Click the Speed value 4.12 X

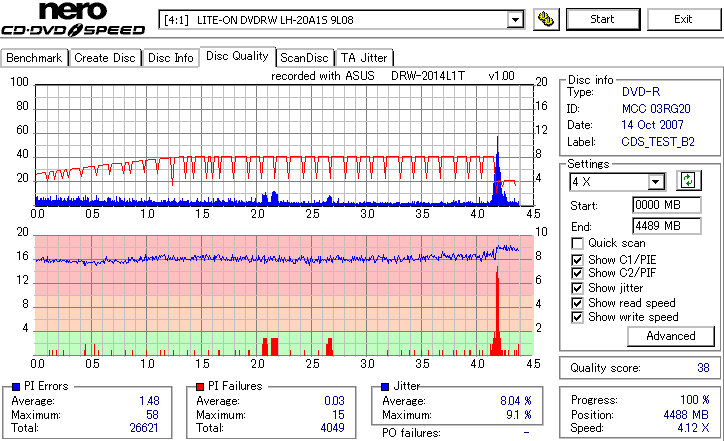[x=694, y=428]
